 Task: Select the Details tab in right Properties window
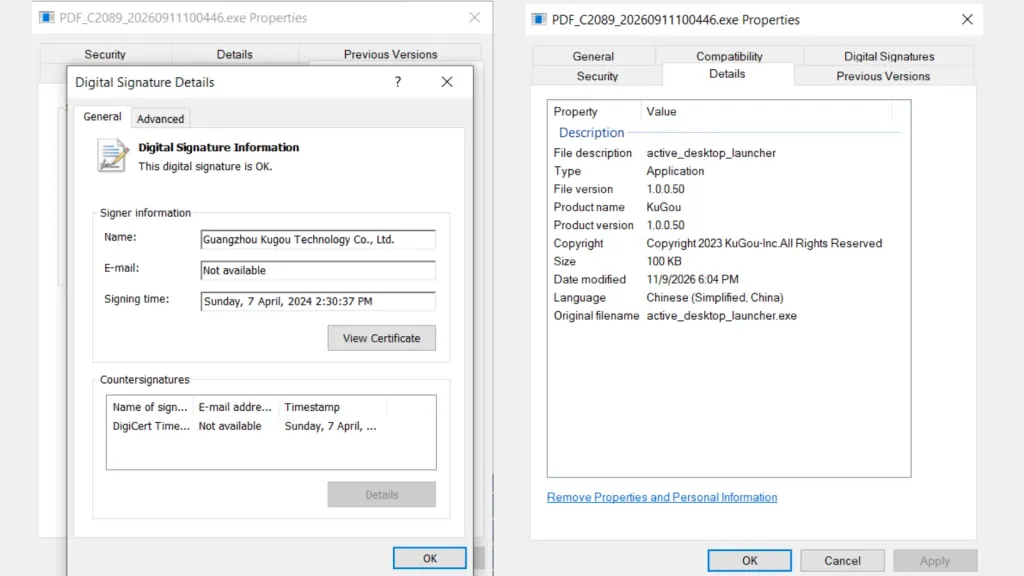coord(728,74)
